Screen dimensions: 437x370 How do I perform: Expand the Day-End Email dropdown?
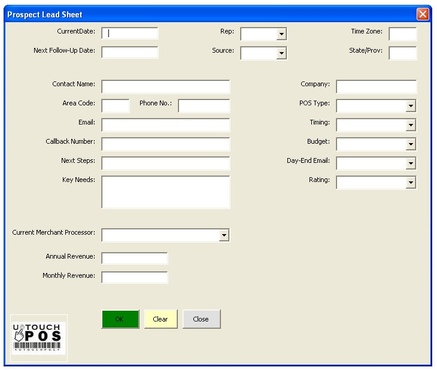pyautogui.click(x=411, y=163)
